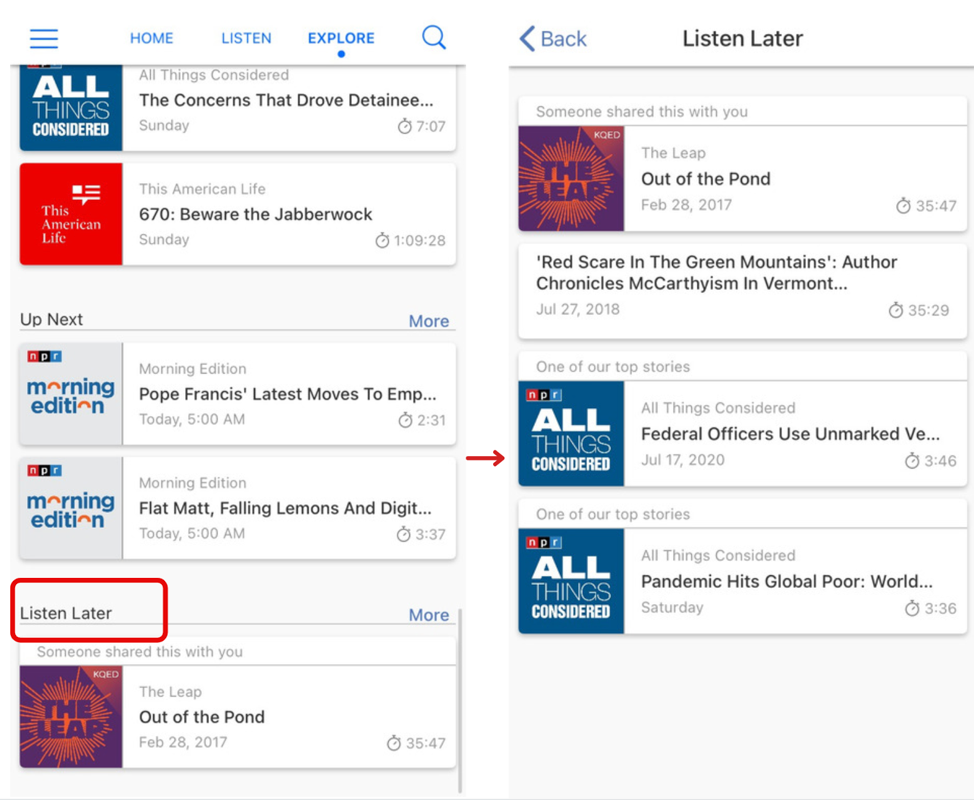The width and height of the screenshot is (974, 800).
Task: Click "Someone shared this with you" on Listen Later screen
Action: point(642,112)
